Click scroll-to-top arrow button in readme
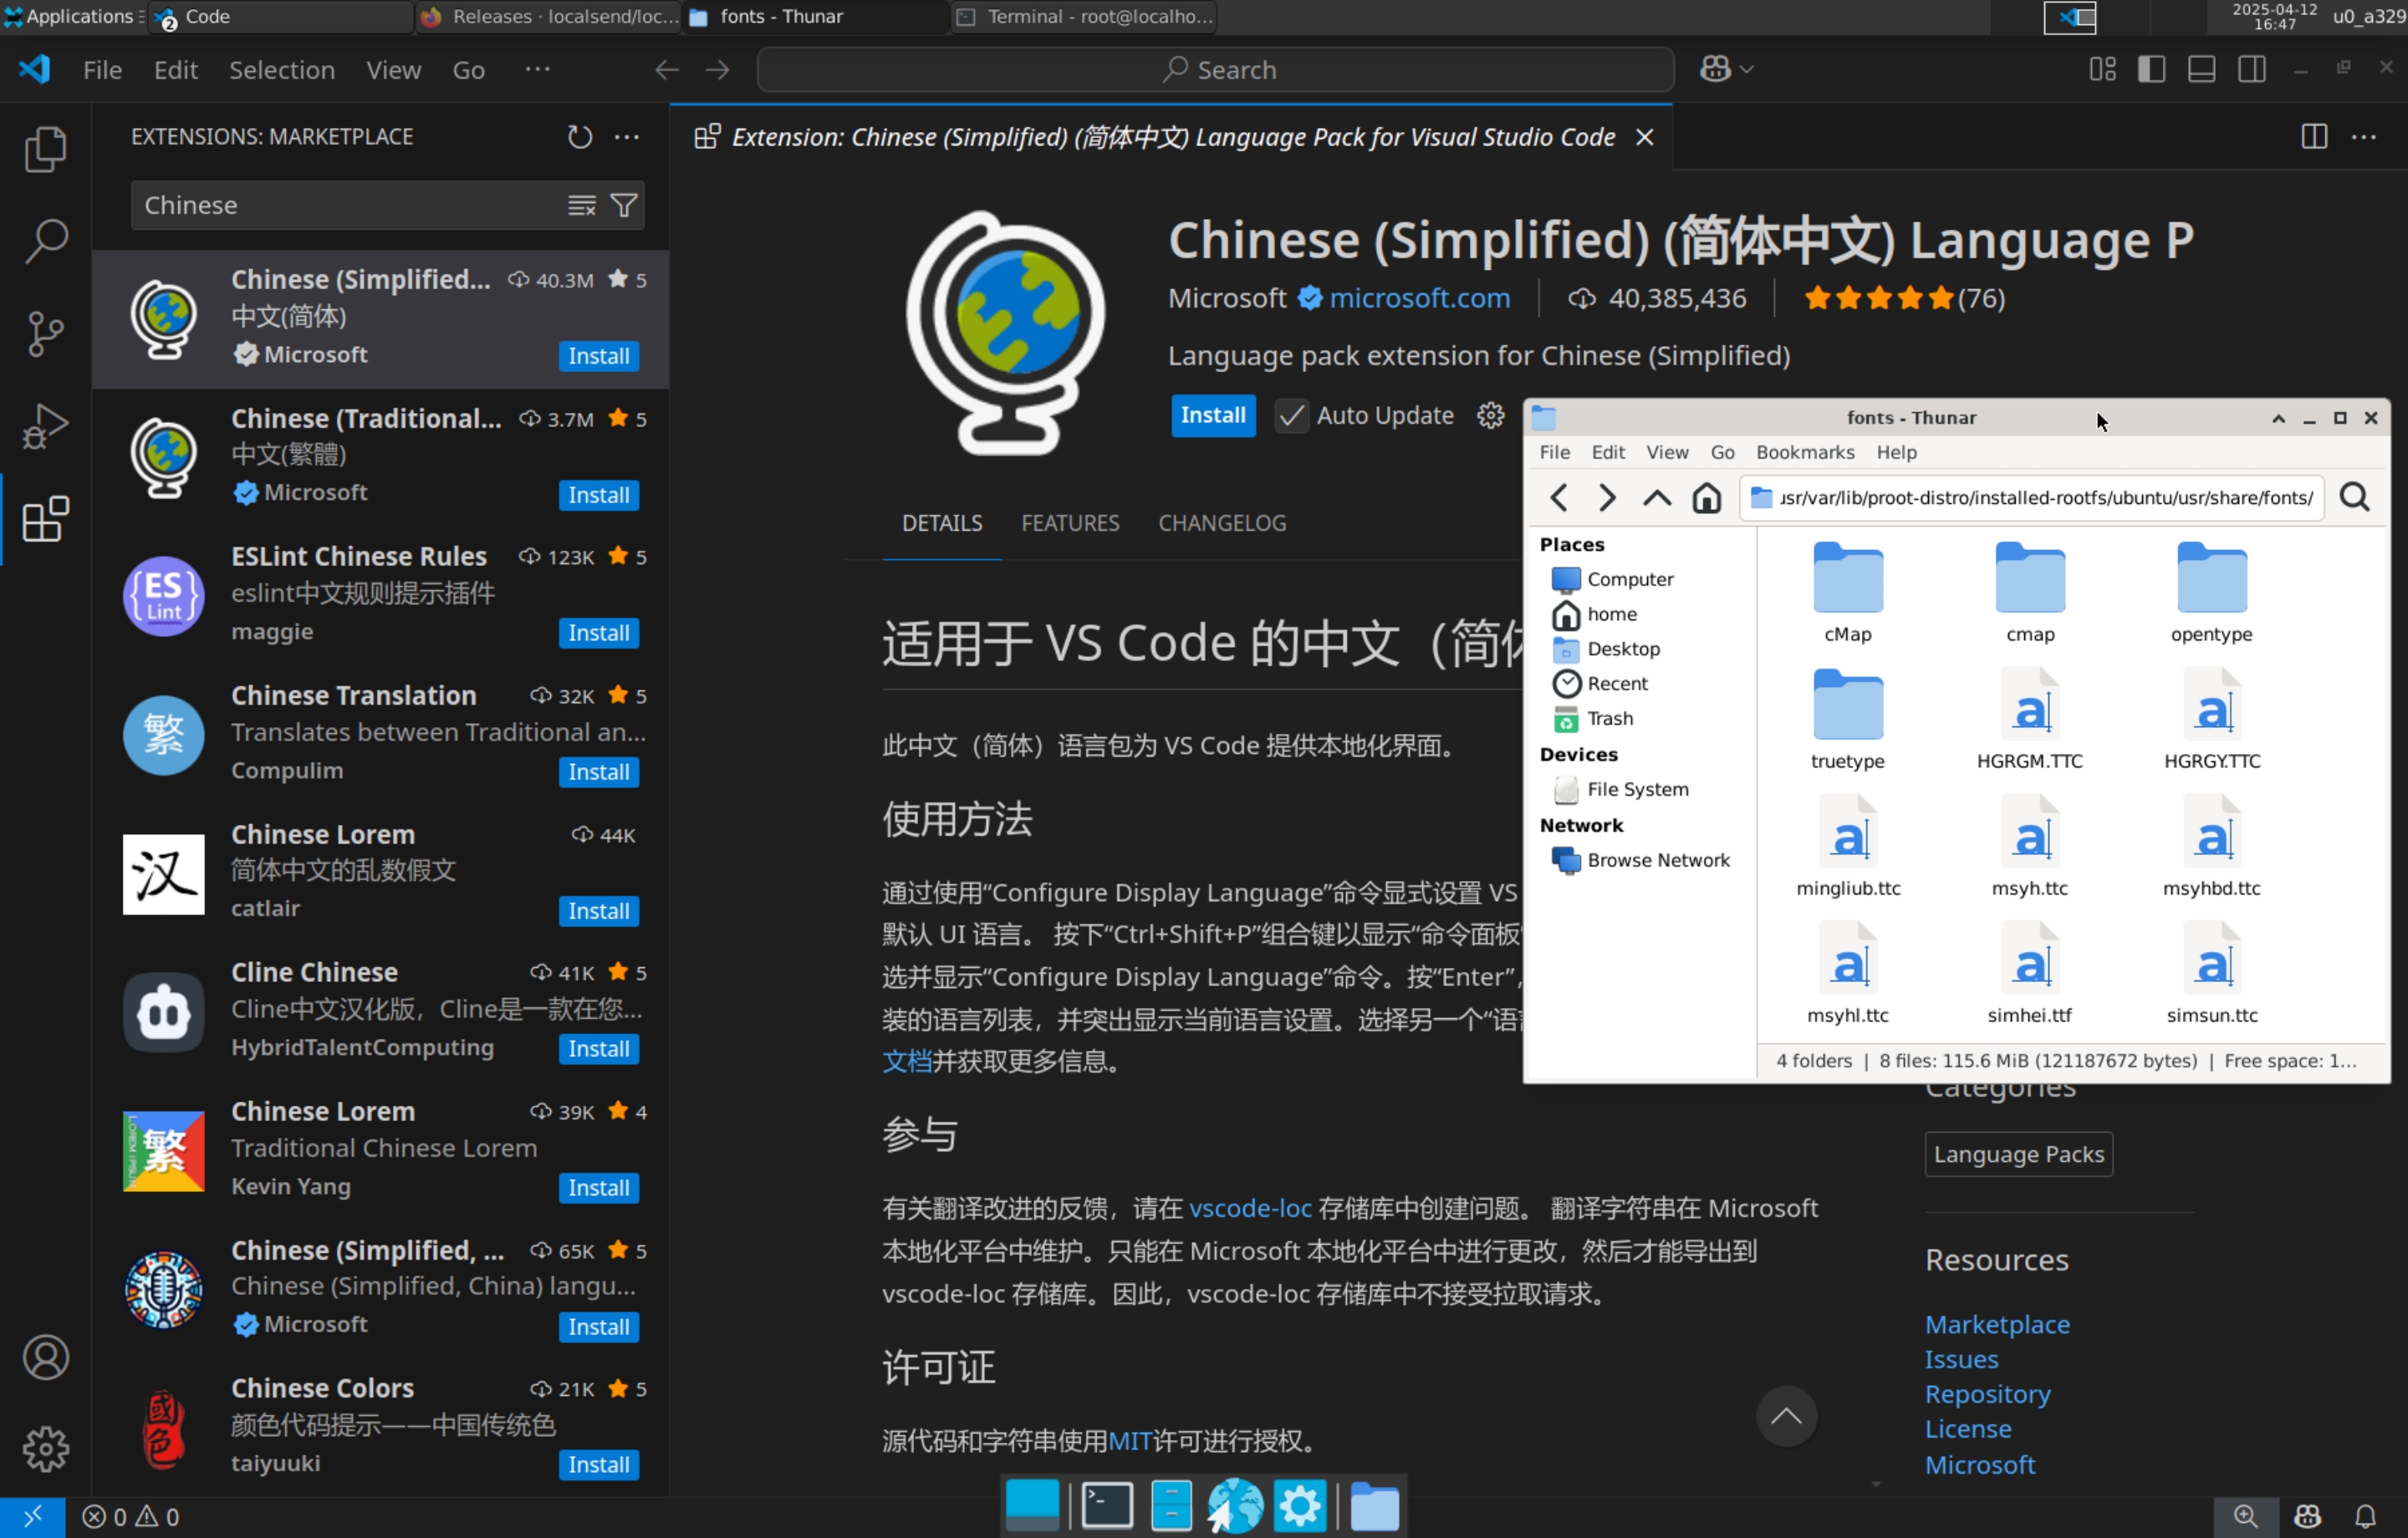Viewport: 2408px width, 1538px height. pyautogui.click(x=1786, y=1416)
